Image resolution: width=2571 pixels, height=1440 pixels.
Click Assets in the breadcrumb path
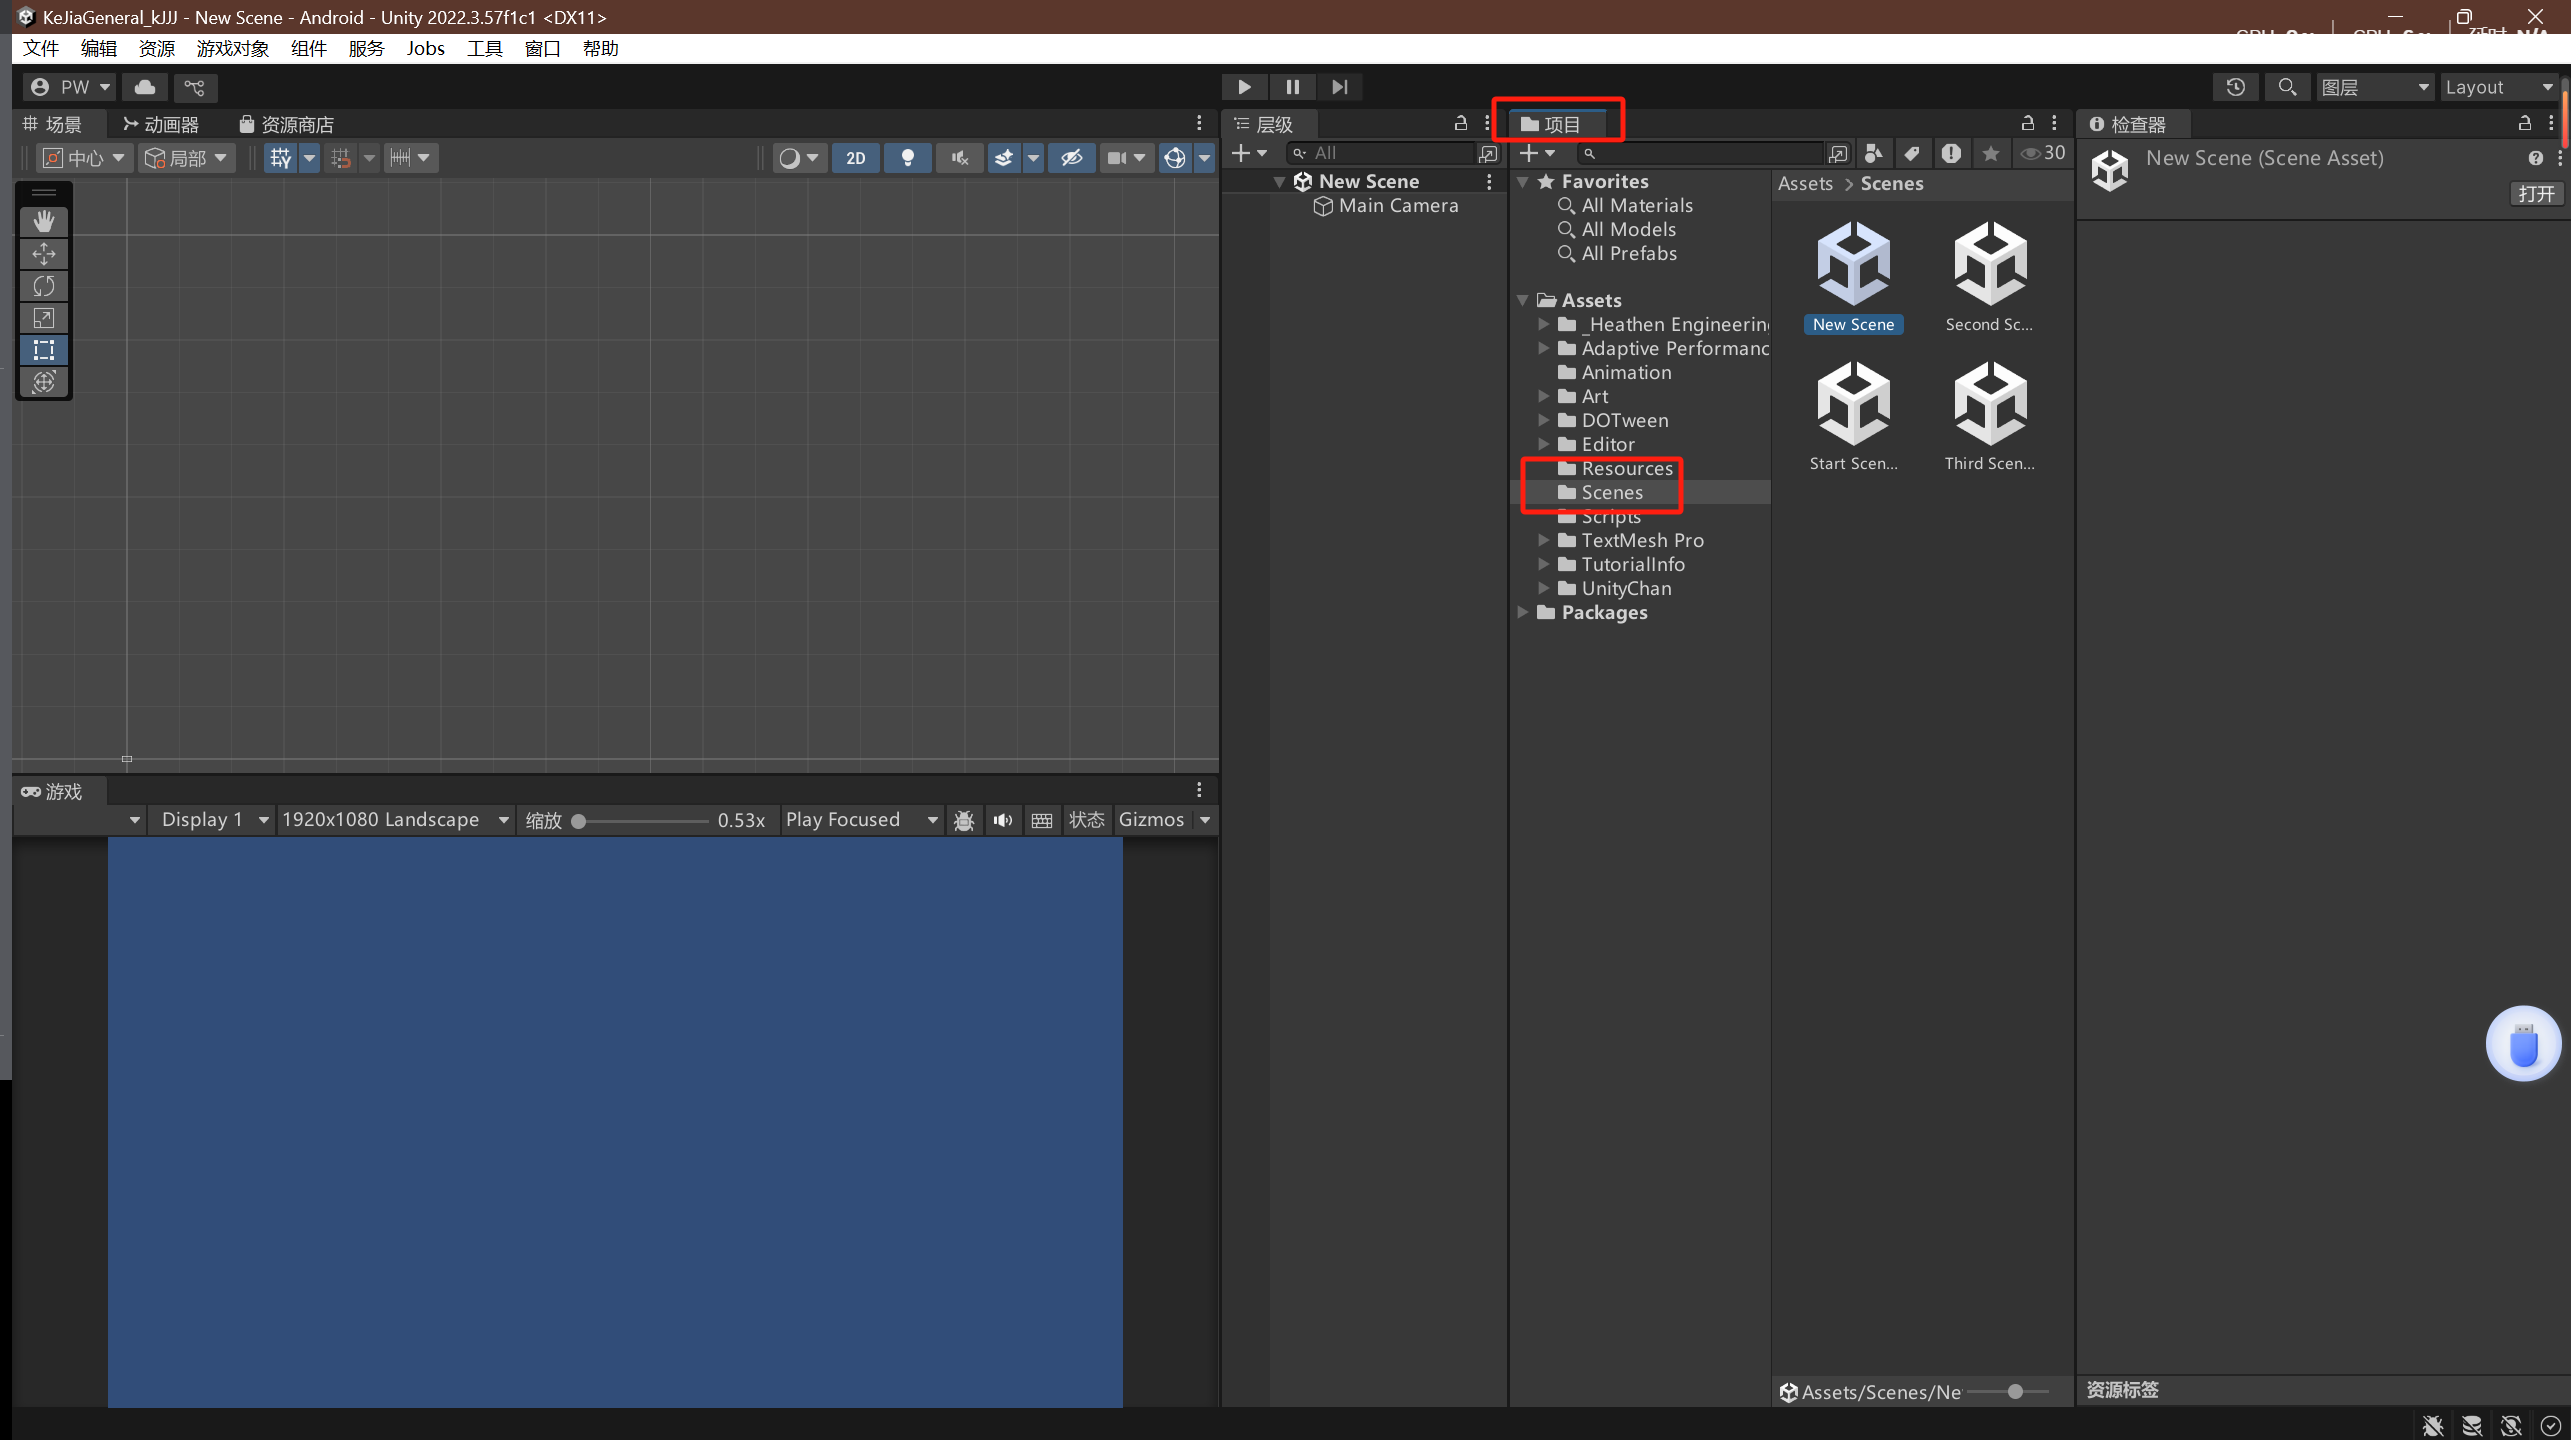(x=1805, y=183)
